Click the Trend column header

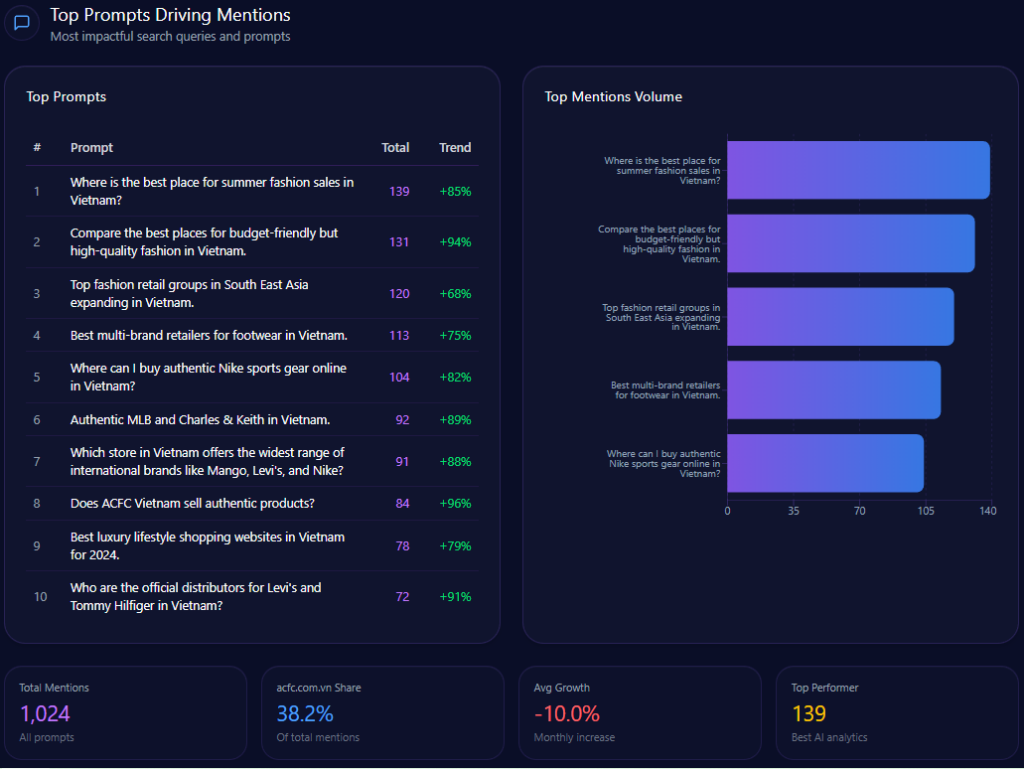click(454, 148)
